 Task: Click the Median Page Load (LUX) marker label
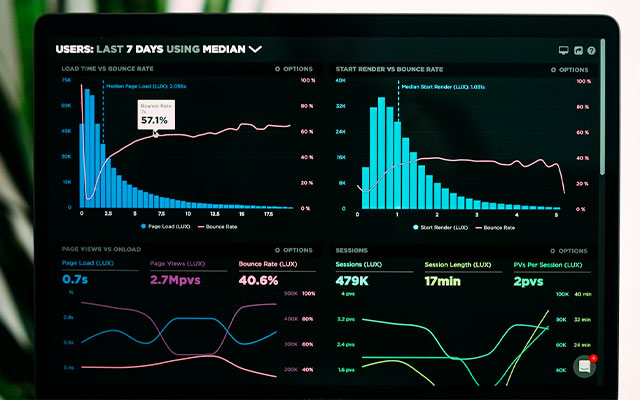(x=146, y=87)
